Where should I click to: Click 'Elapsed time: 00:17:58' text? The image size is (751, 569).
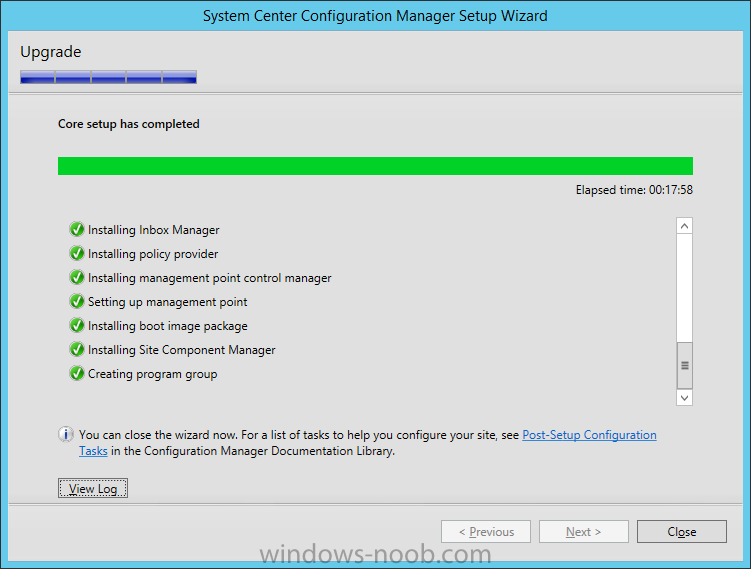coord(634,190)
